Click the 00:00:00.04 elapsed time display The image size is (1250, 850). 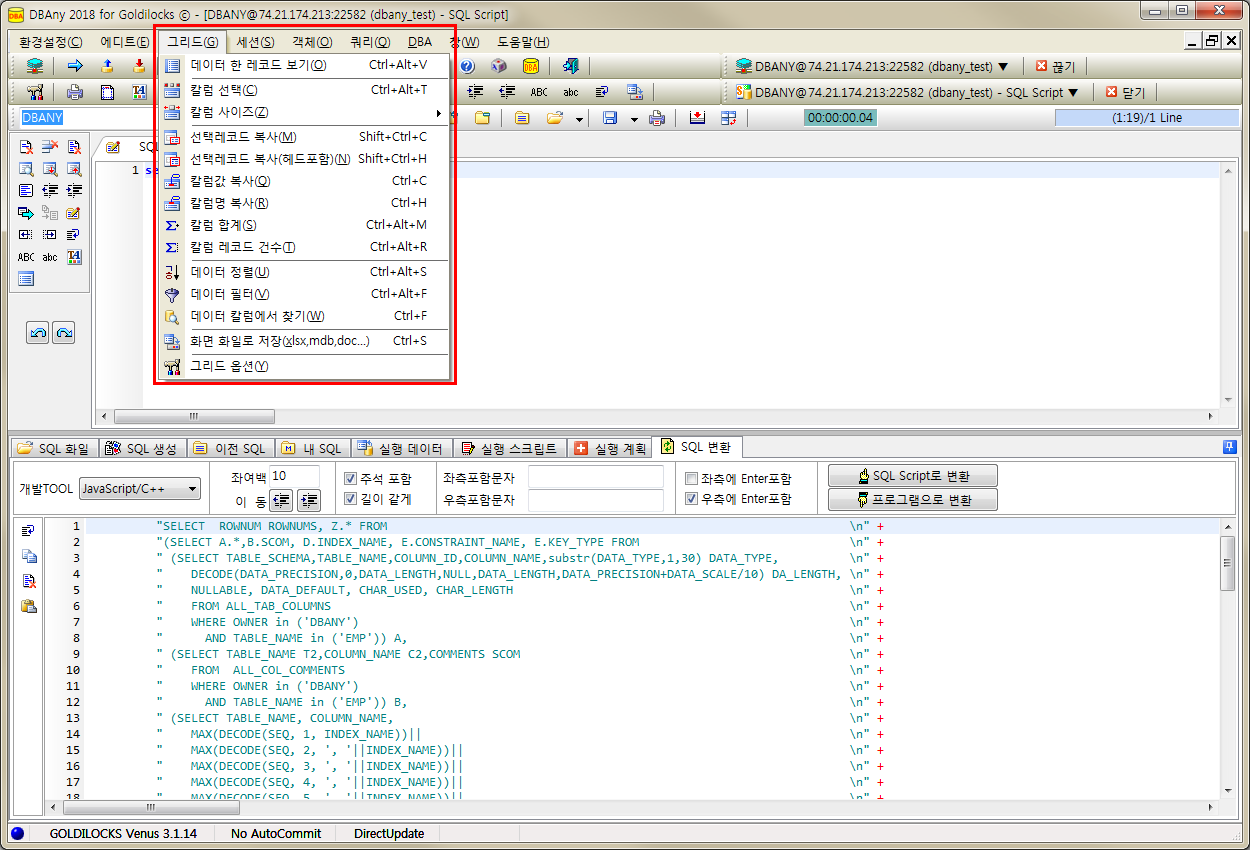click(x=839, y=118)
